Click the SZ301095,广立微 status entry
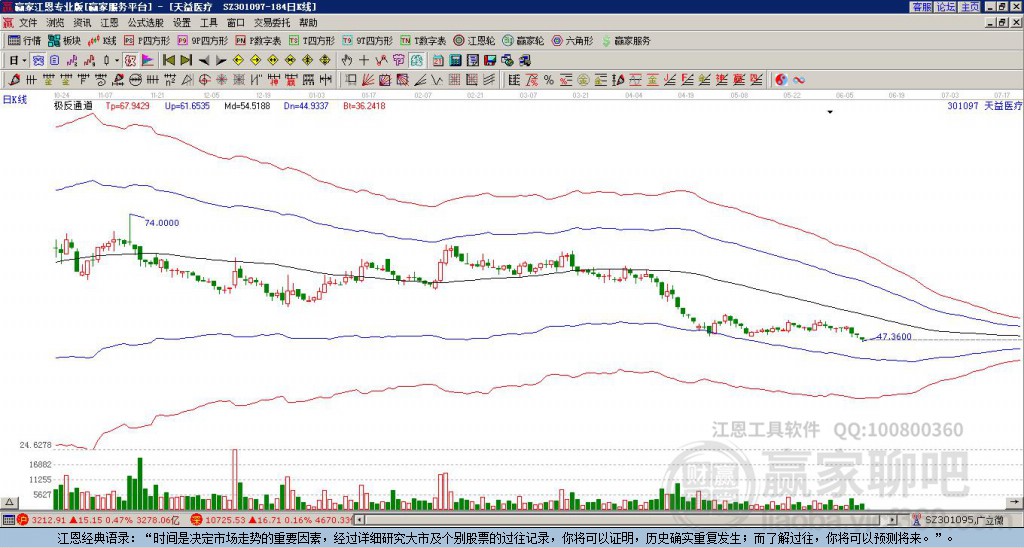Viewport: 1024px width, 548px height. click(966, 520)
